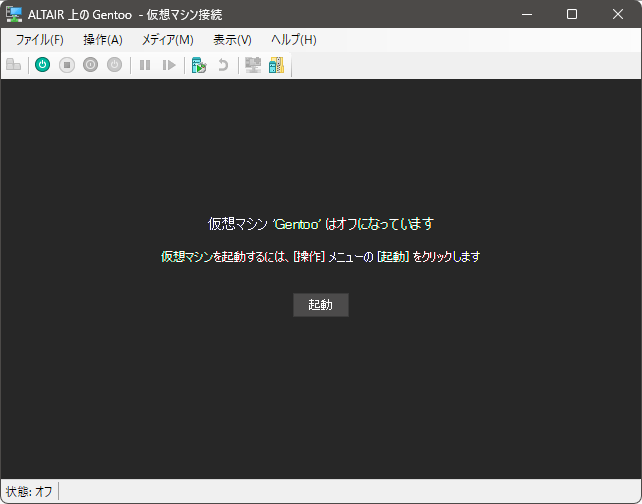Open the ヘルプ(H) menu
This screenshot has width=642, height=504.
coord(294,40)
